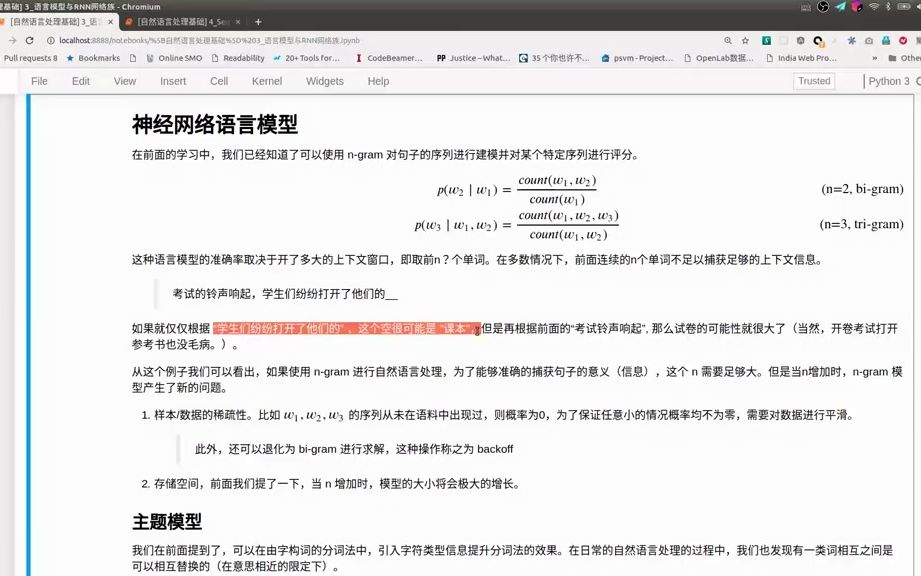
Task: Toggle Wi-Fi via the system tray icon
Action: (x=874, y=8)
